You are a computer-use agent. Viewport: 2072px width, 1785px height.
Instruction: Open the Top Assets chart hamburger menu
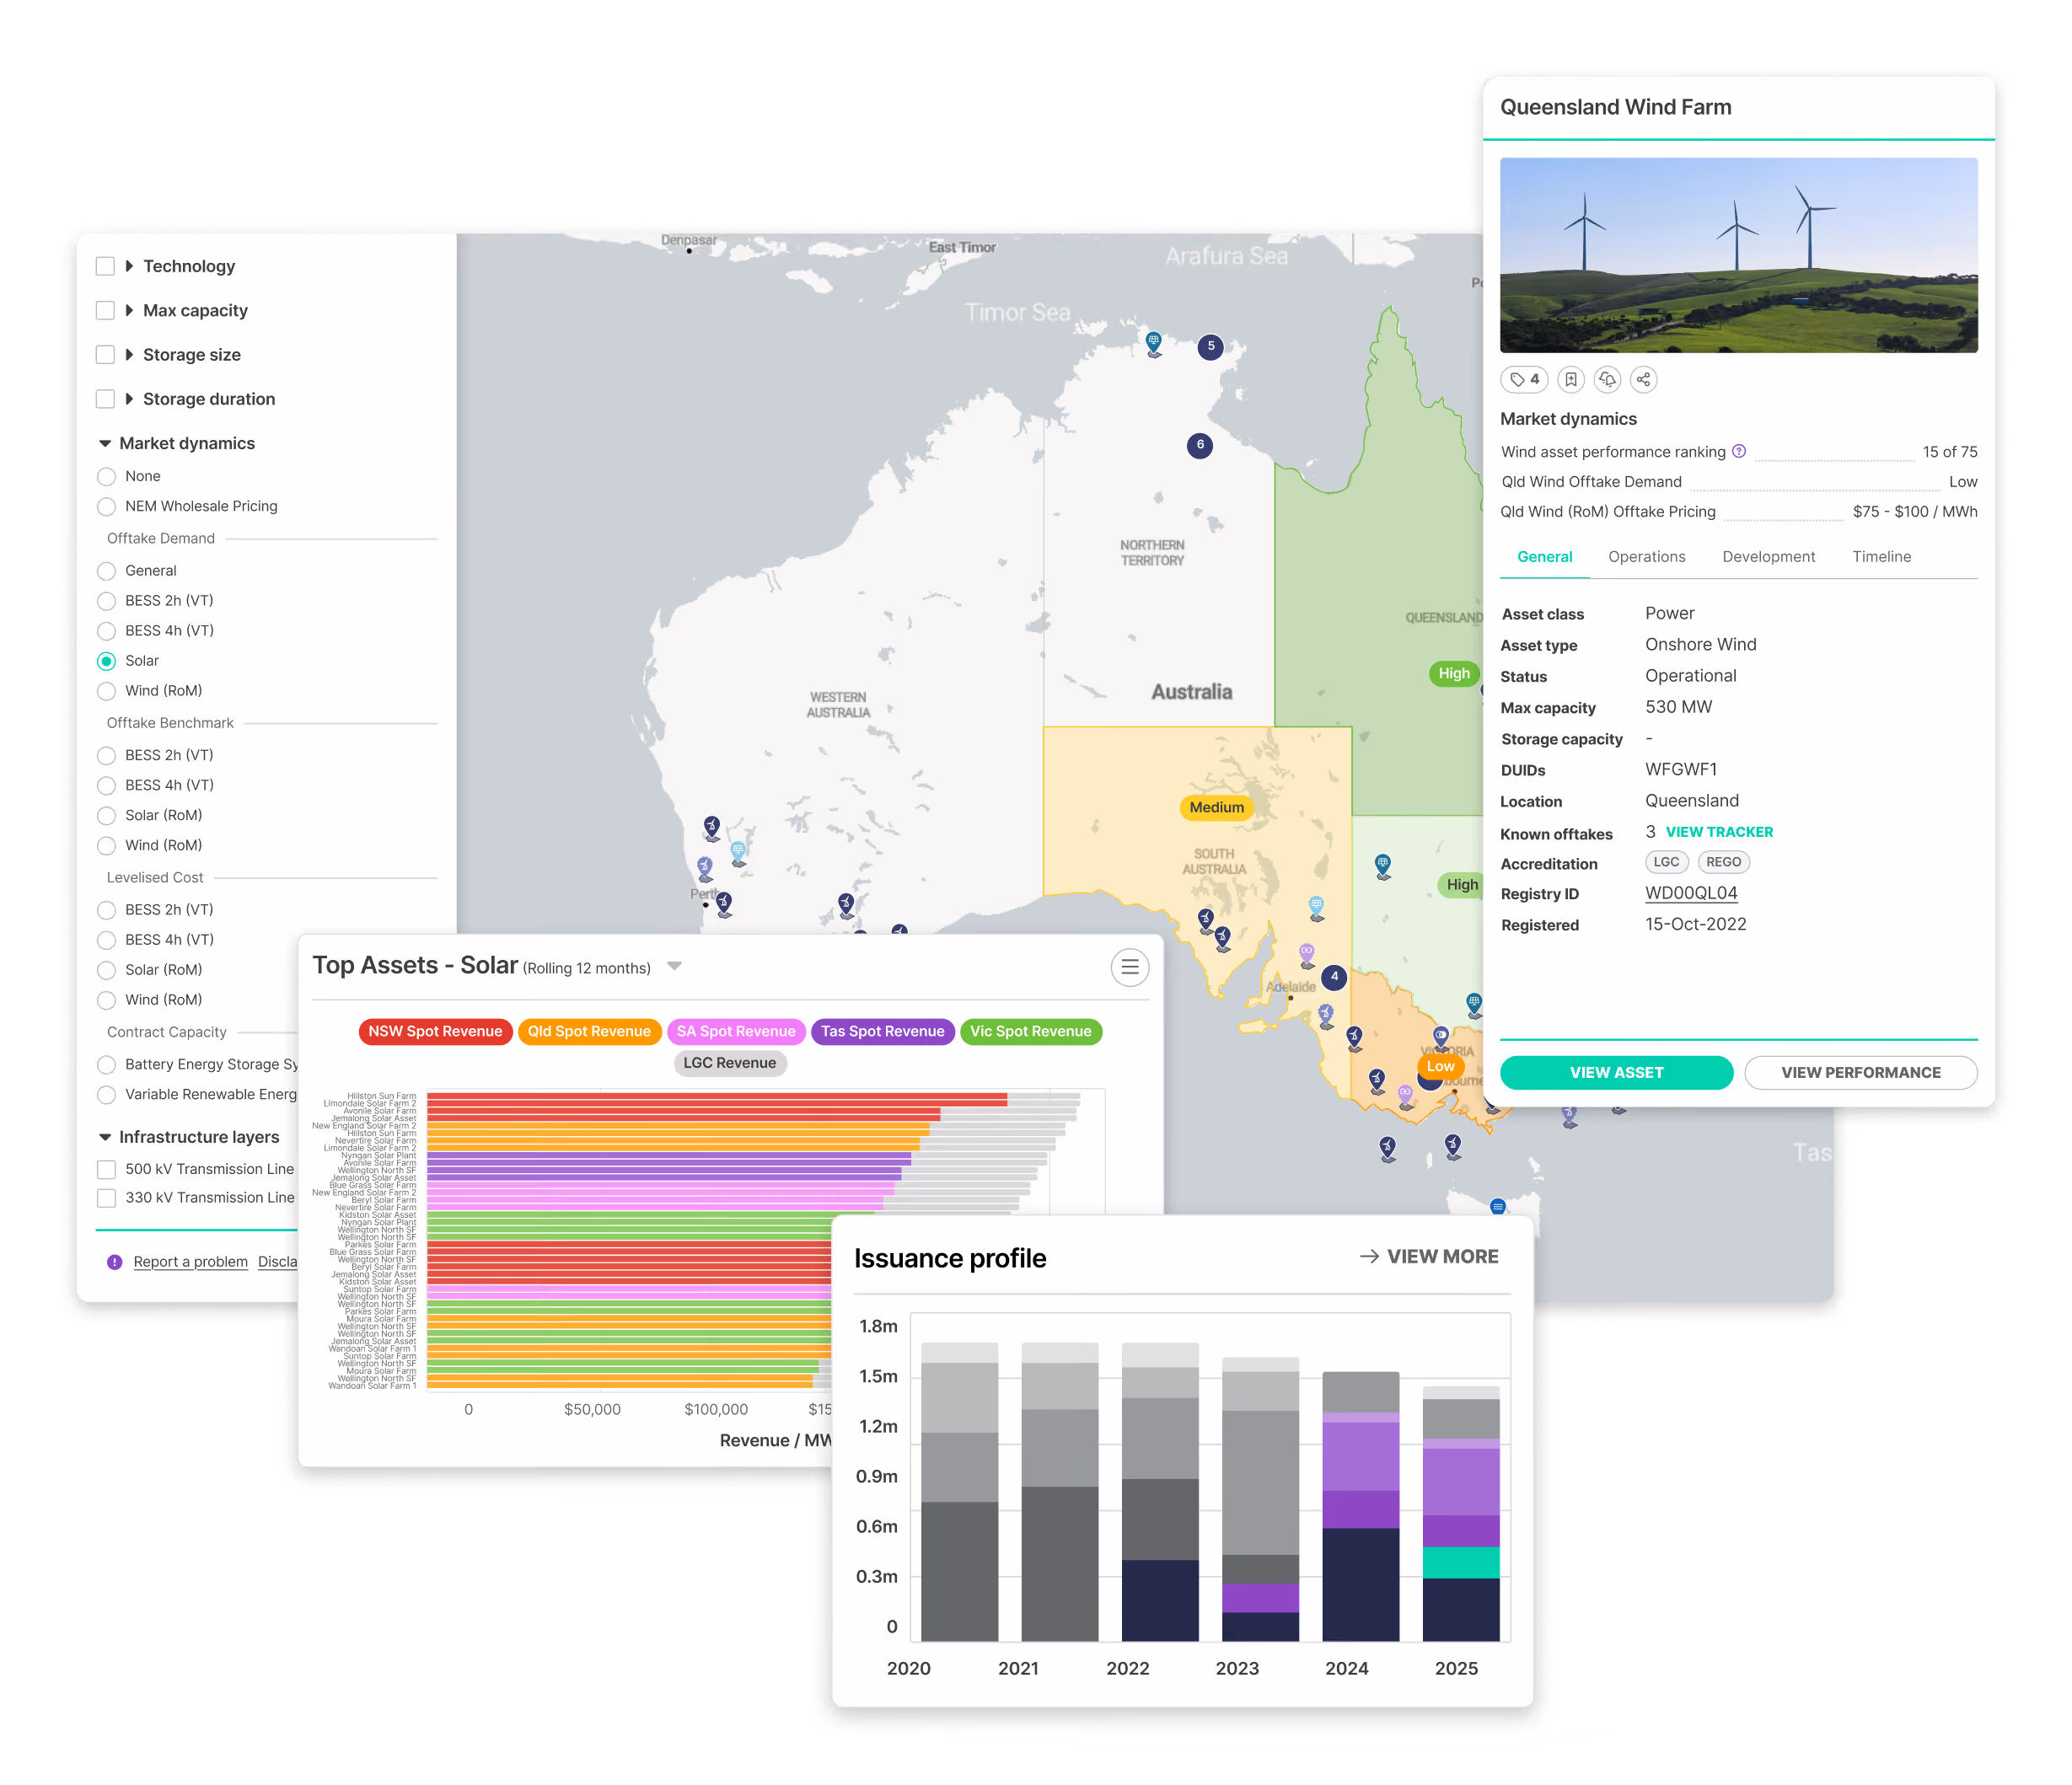[x=1129, y=967]
